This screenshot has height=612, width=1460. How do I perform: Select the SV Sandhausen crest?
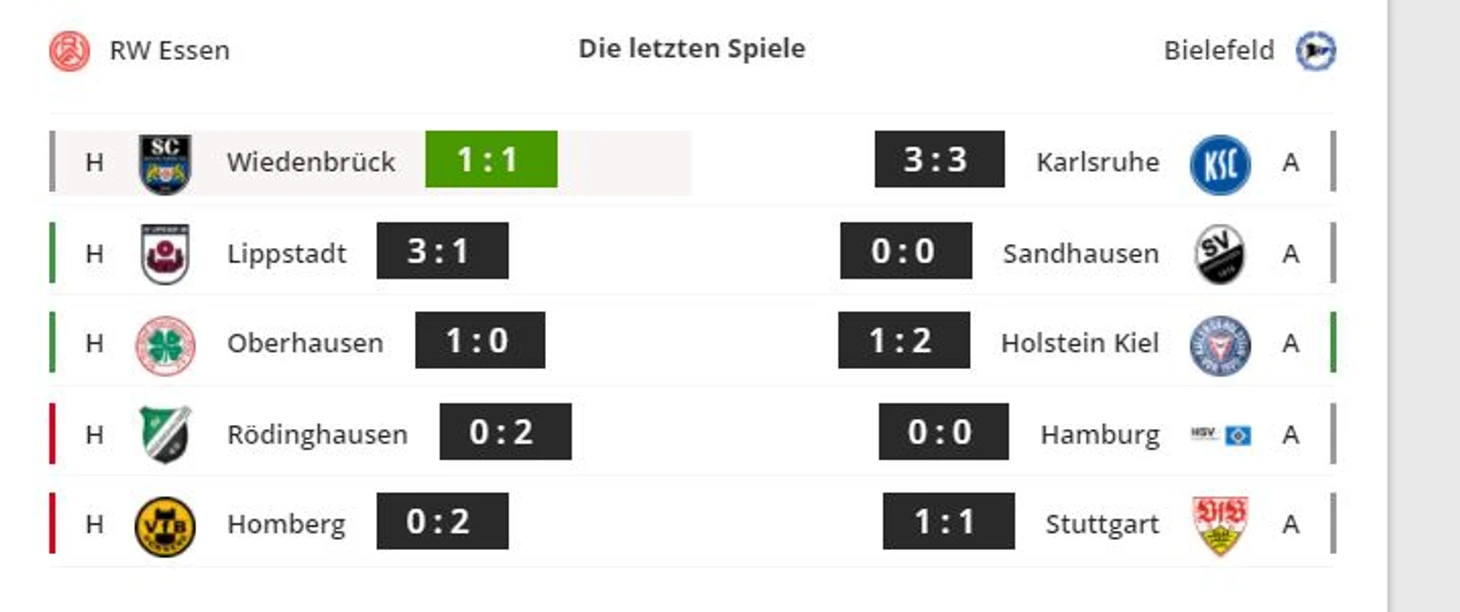tap(1220, 254)
